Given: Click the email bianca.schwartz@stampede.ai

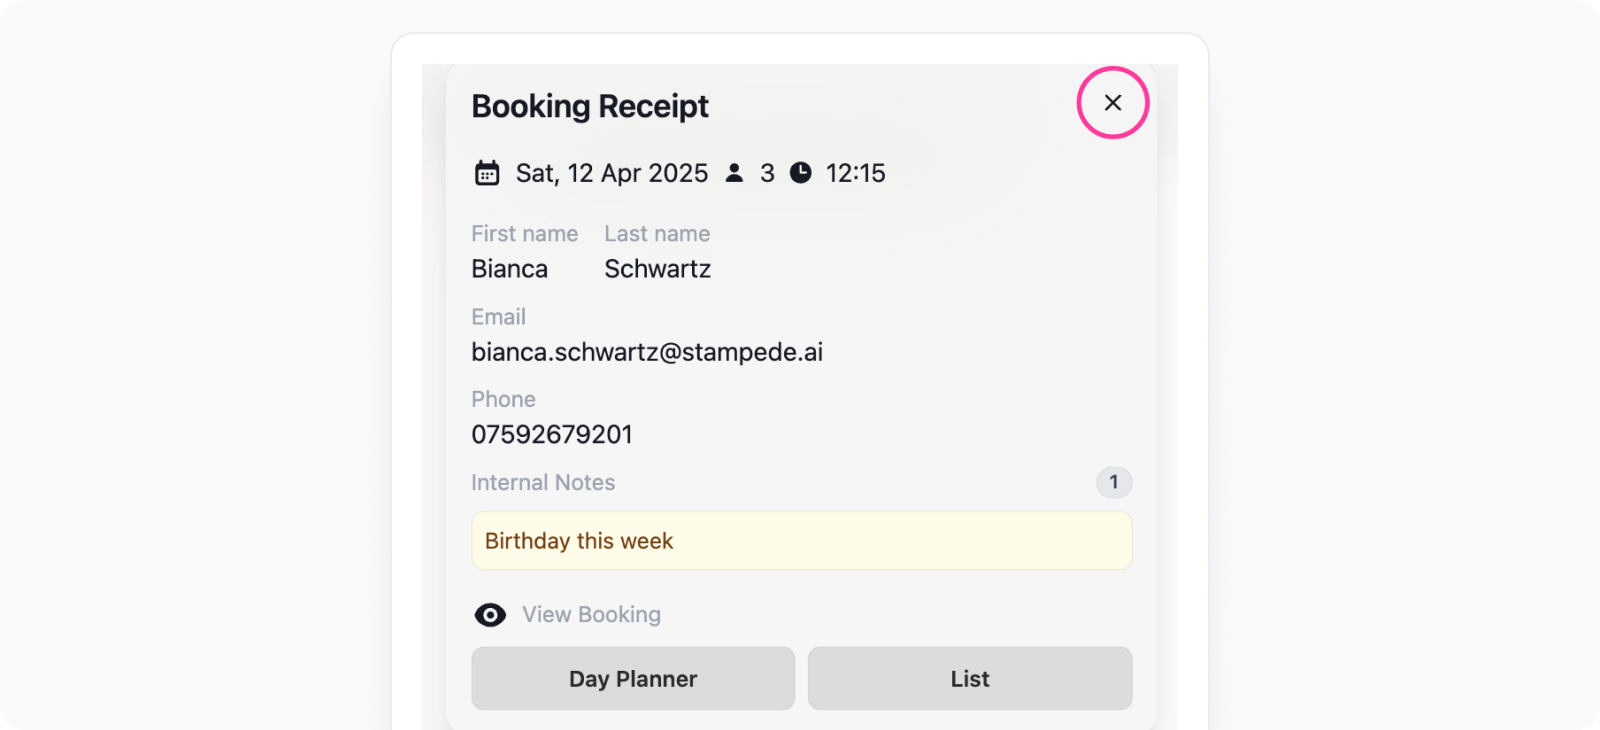Looking at the screenshot, I should coord(647,352).
